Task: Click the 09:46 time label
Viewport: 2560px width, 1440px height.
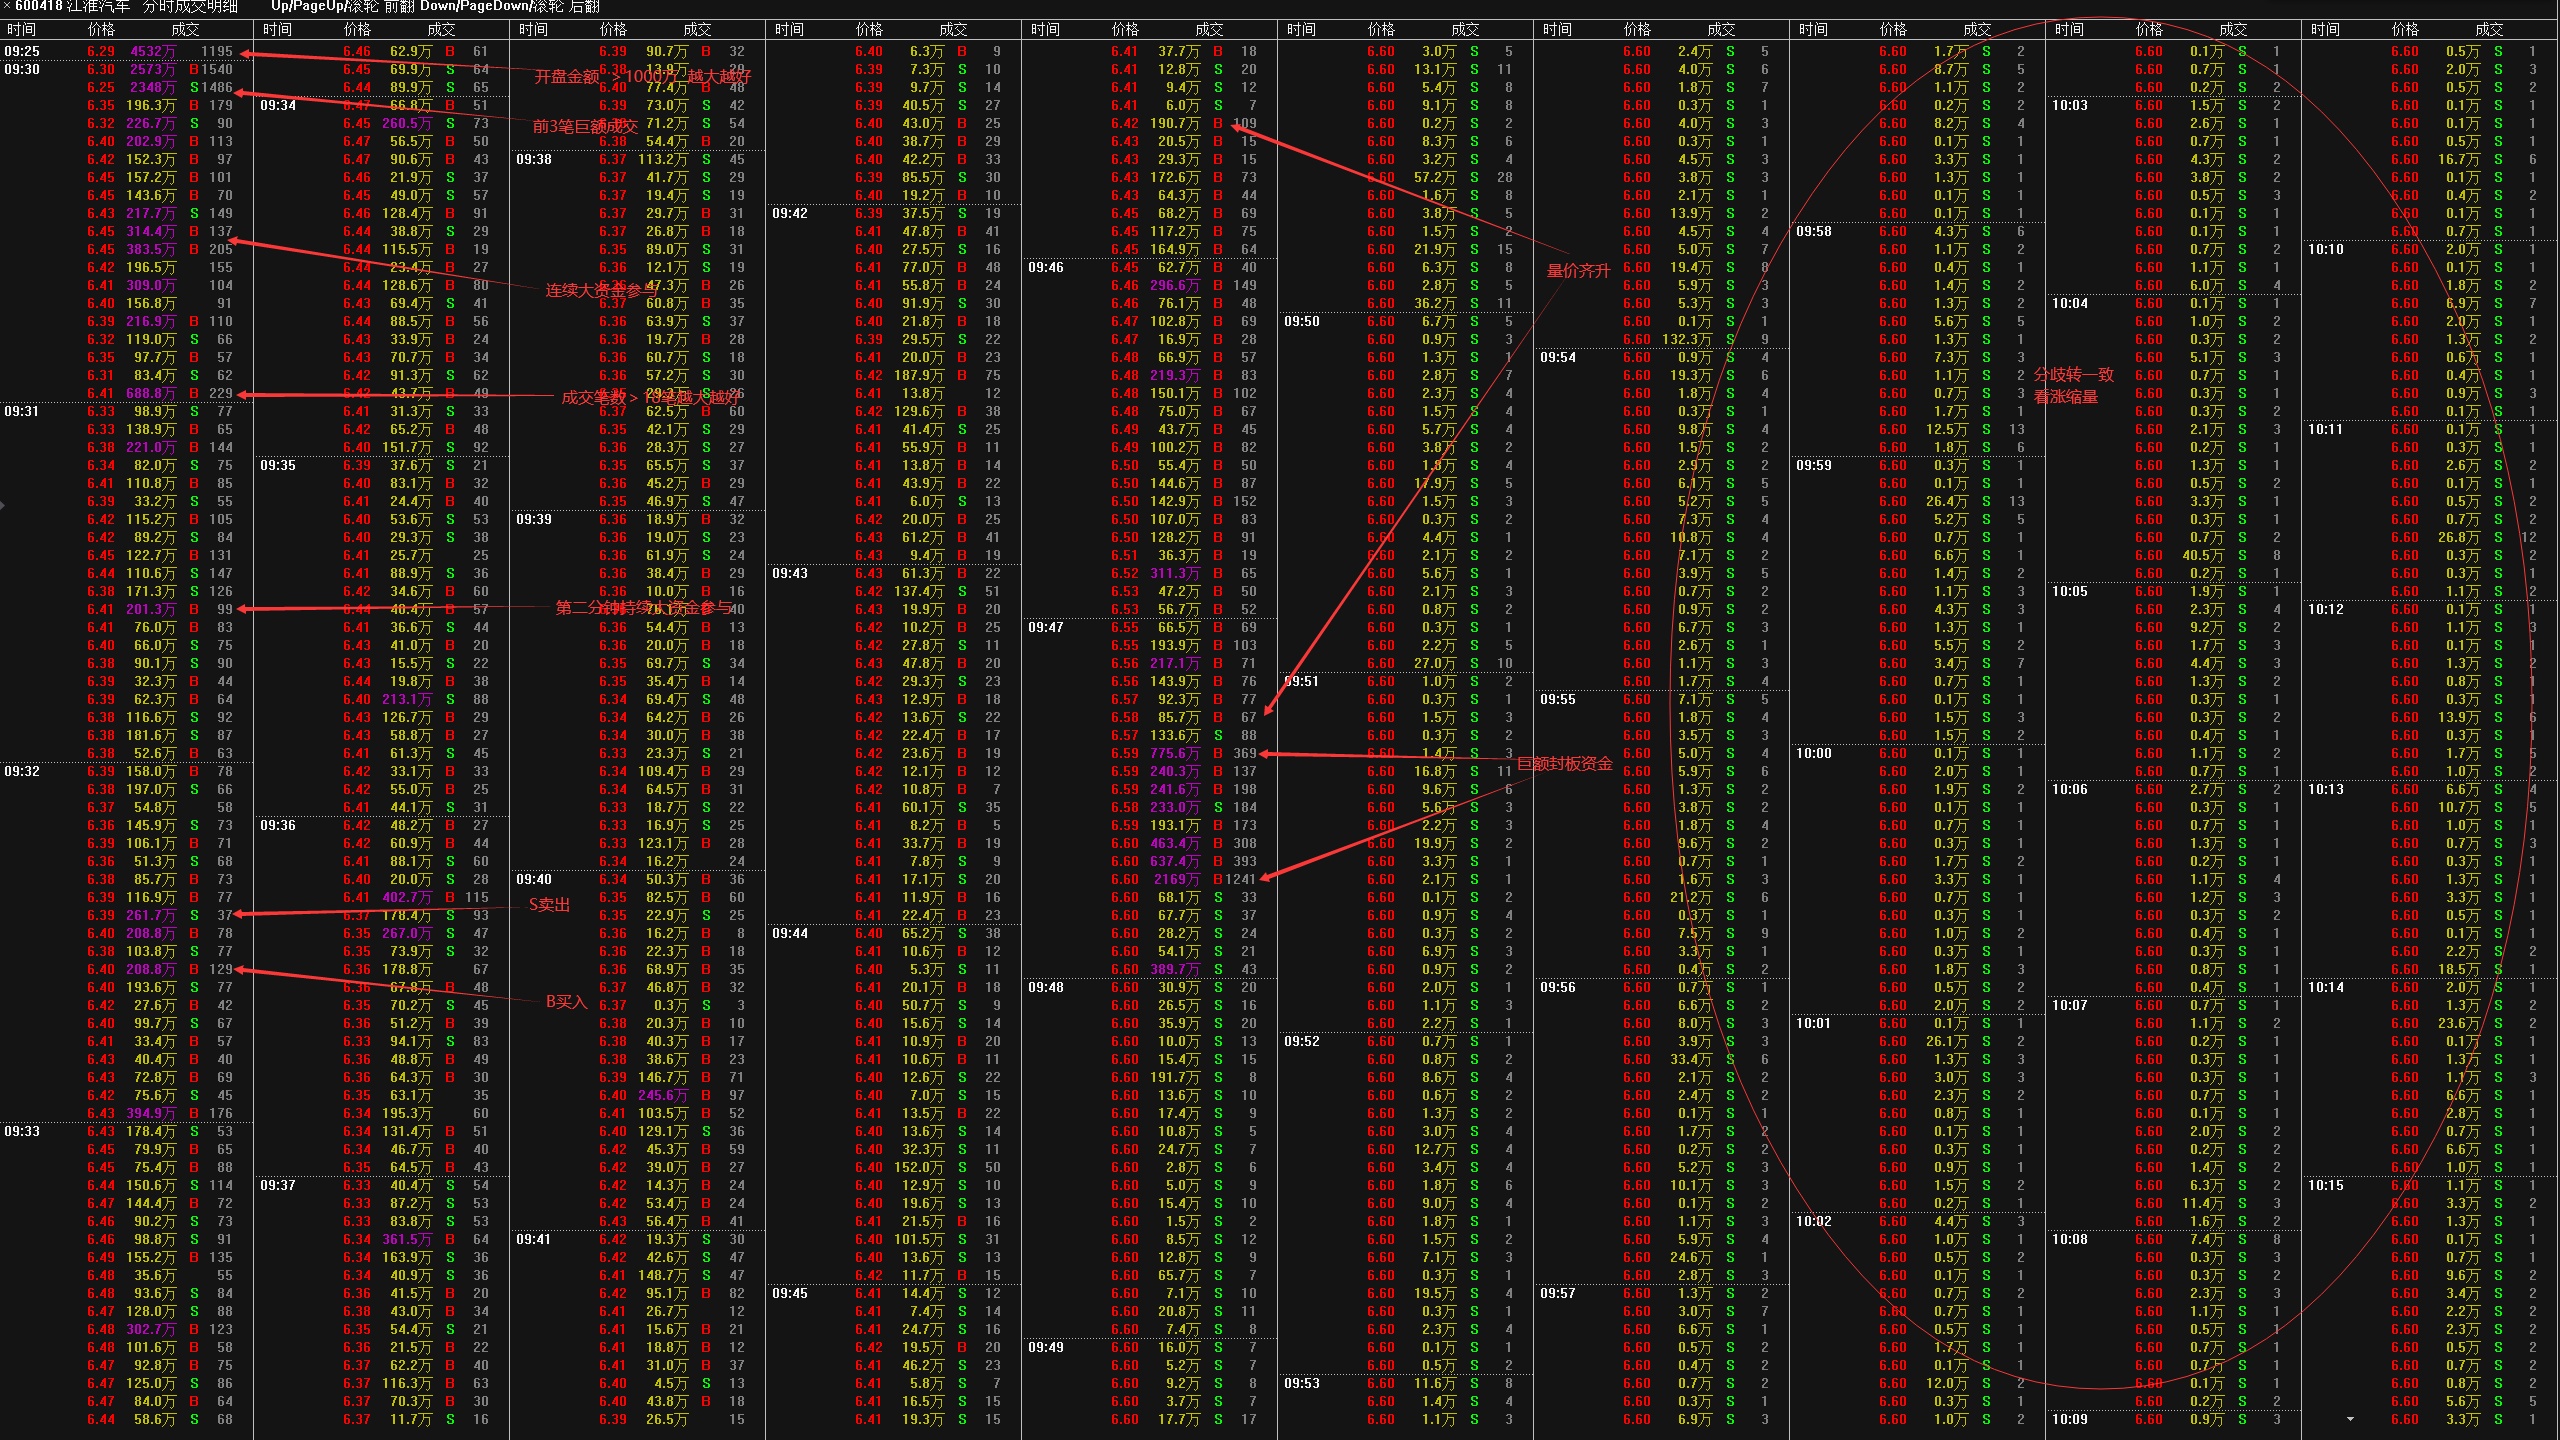Action: pyautogui.click(x=1046, y=267)
